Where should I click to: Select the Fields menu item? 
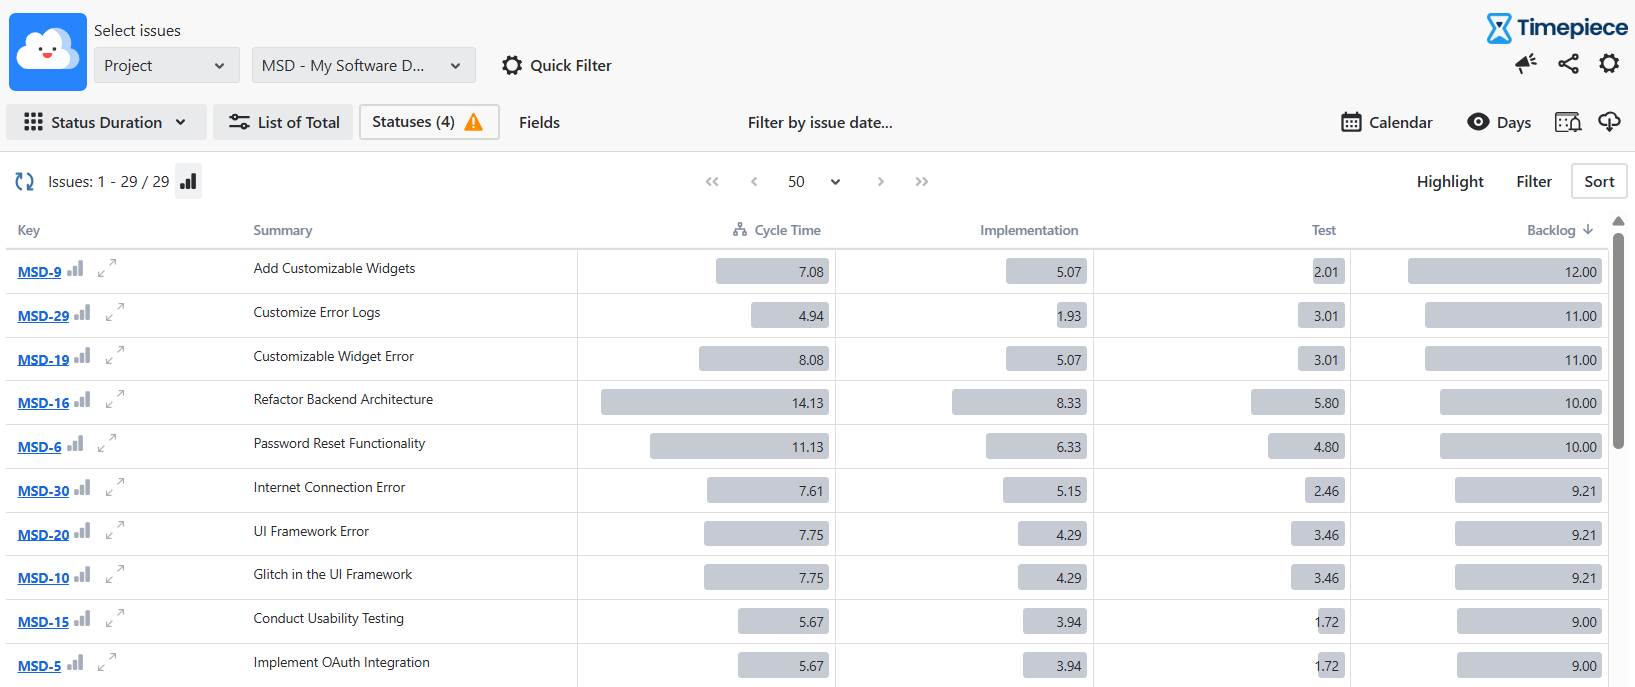pos(539,122)
